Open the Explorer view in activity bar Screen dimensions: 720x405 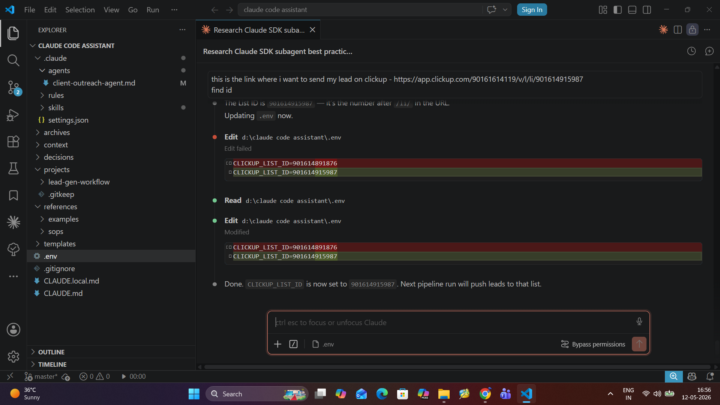(x=13, y=33)
